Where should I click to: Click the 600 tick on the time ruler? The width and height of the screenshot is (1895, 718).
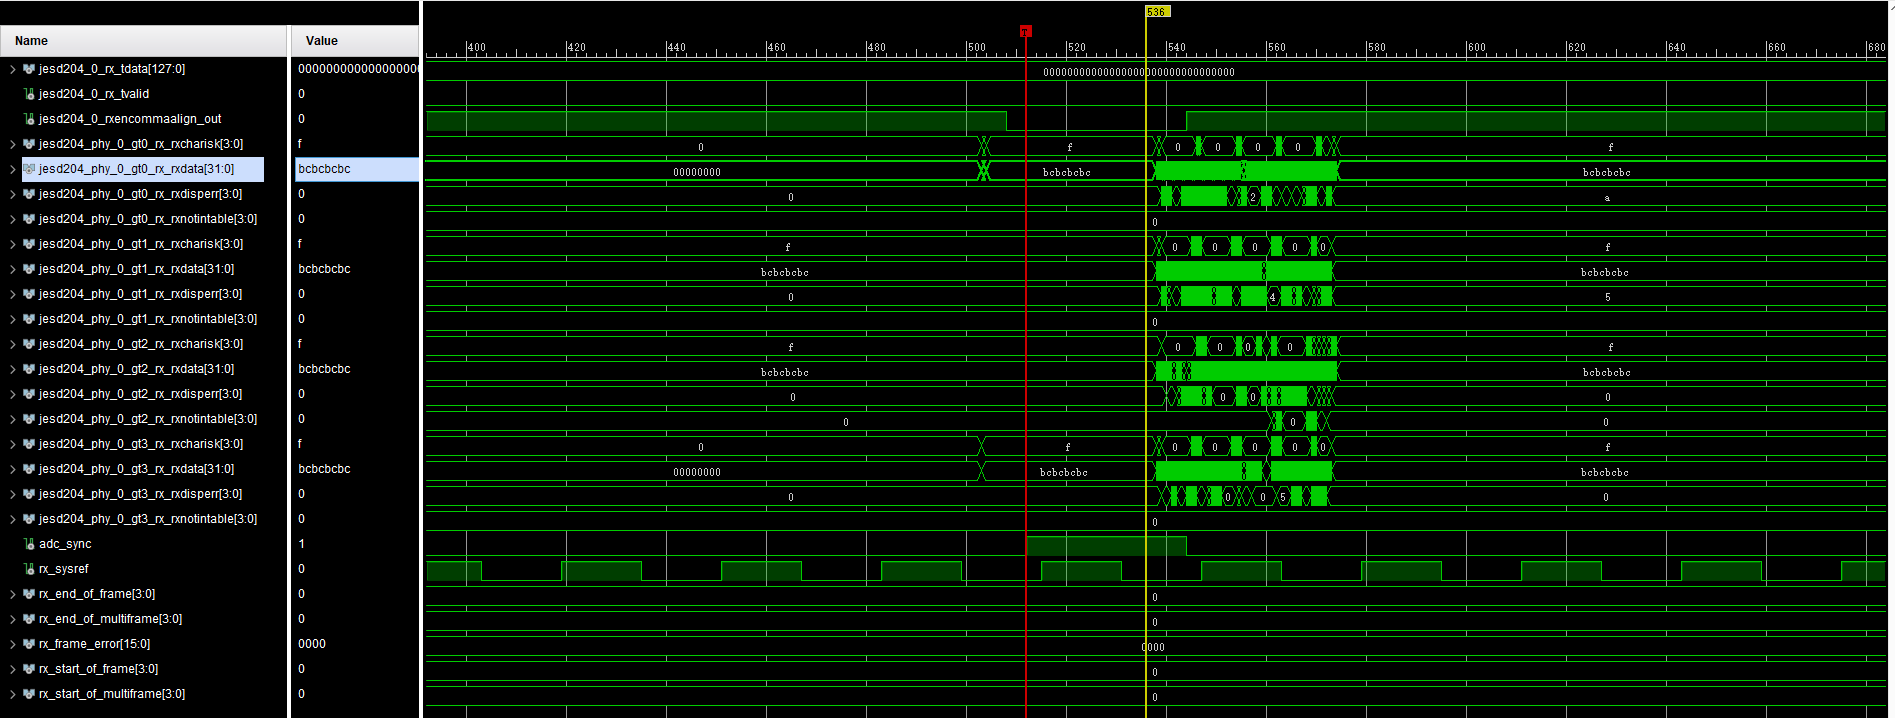click(x=1476, y=47)
